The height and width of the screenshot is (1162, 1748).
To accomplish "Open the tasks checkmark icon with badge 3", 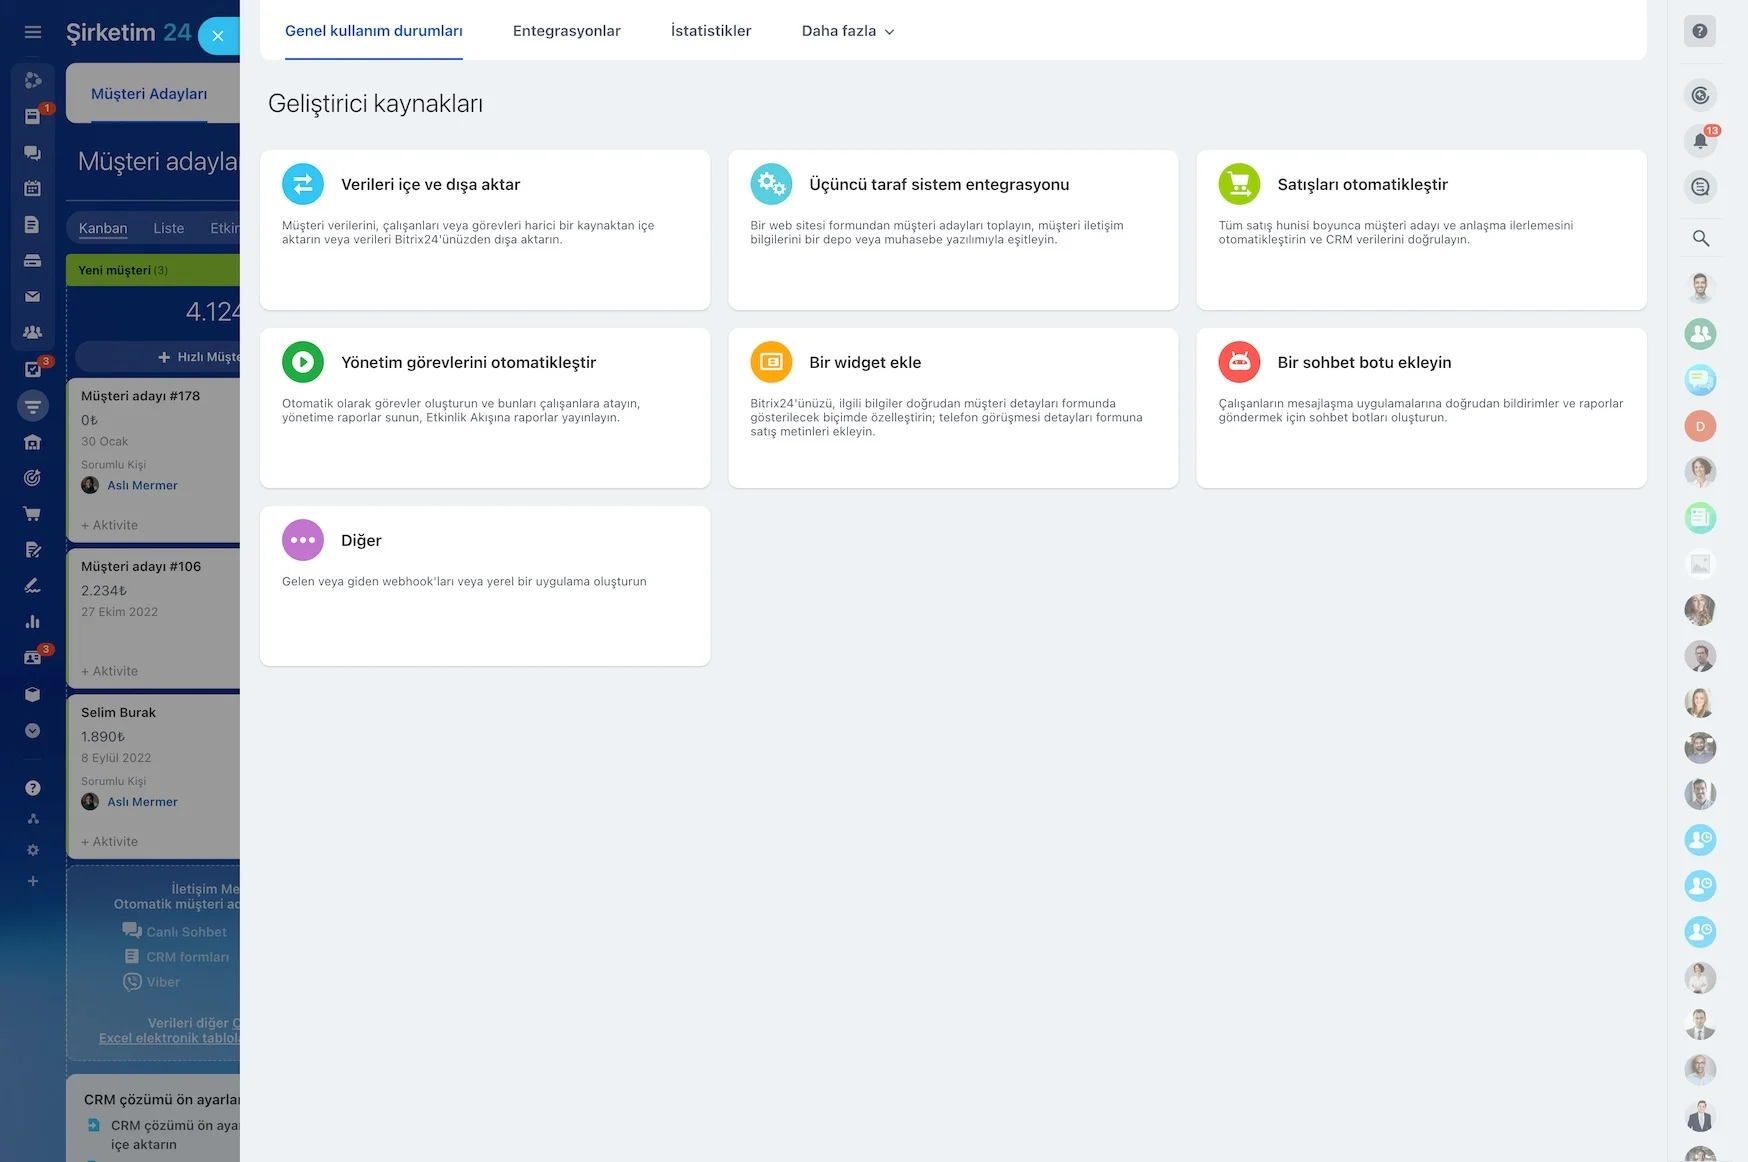I will tap(33, 369).
